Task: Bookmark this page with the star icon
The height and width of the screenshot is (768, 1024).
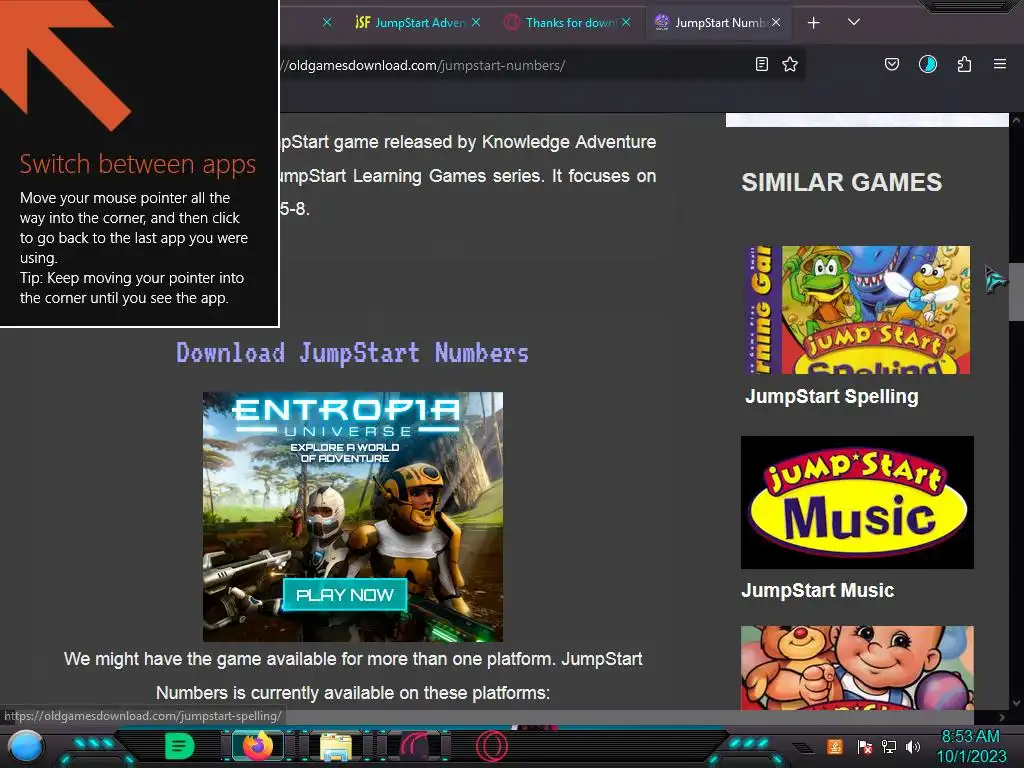Action: pyautogui.click(x=790, y=64)
